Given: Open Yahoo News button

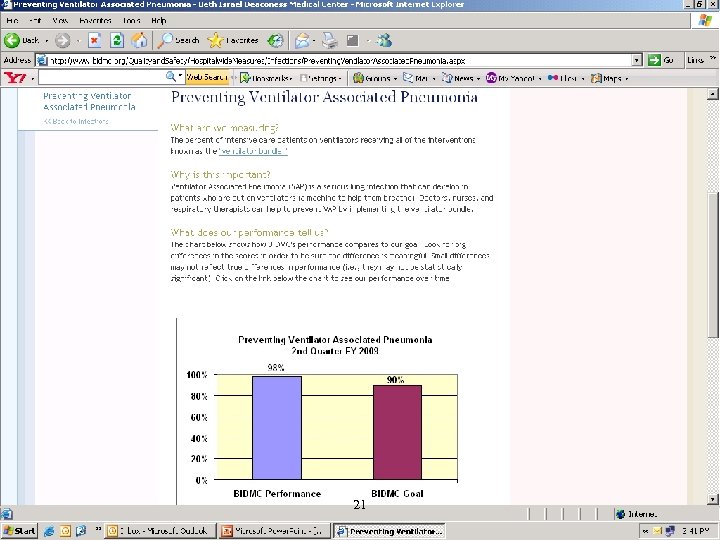Looking at the screenshot, I should (461, 78).
